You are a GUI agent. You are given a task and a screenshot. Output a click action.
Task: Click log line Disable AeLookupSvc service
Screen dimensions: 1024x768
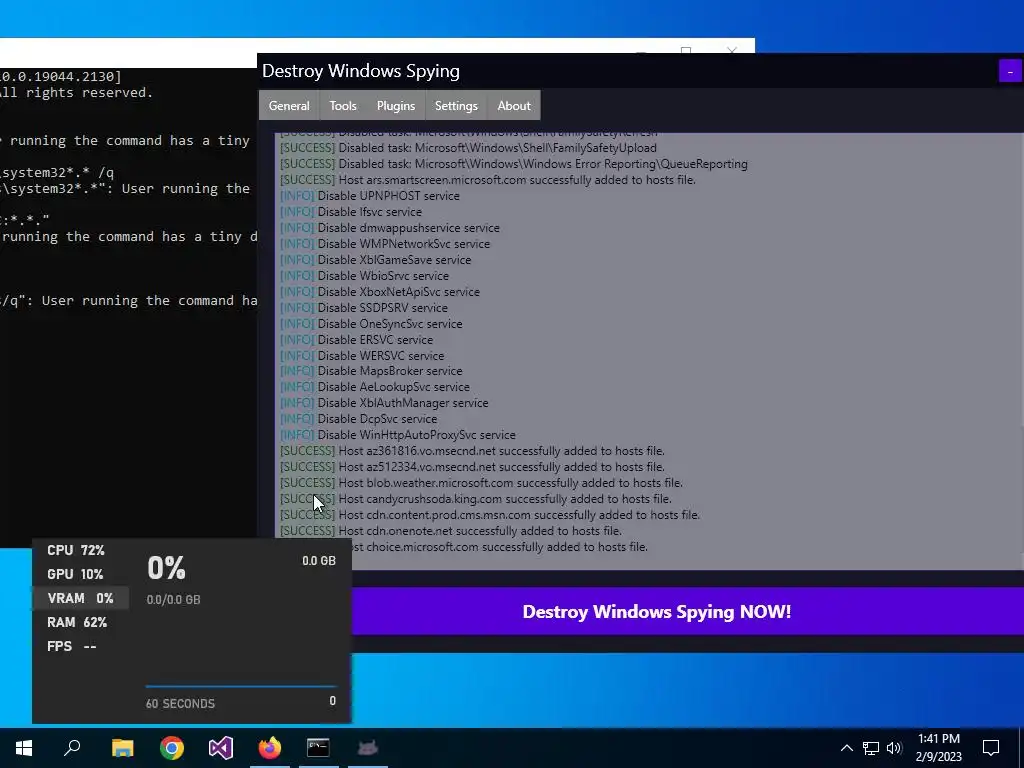click(375, 387)
